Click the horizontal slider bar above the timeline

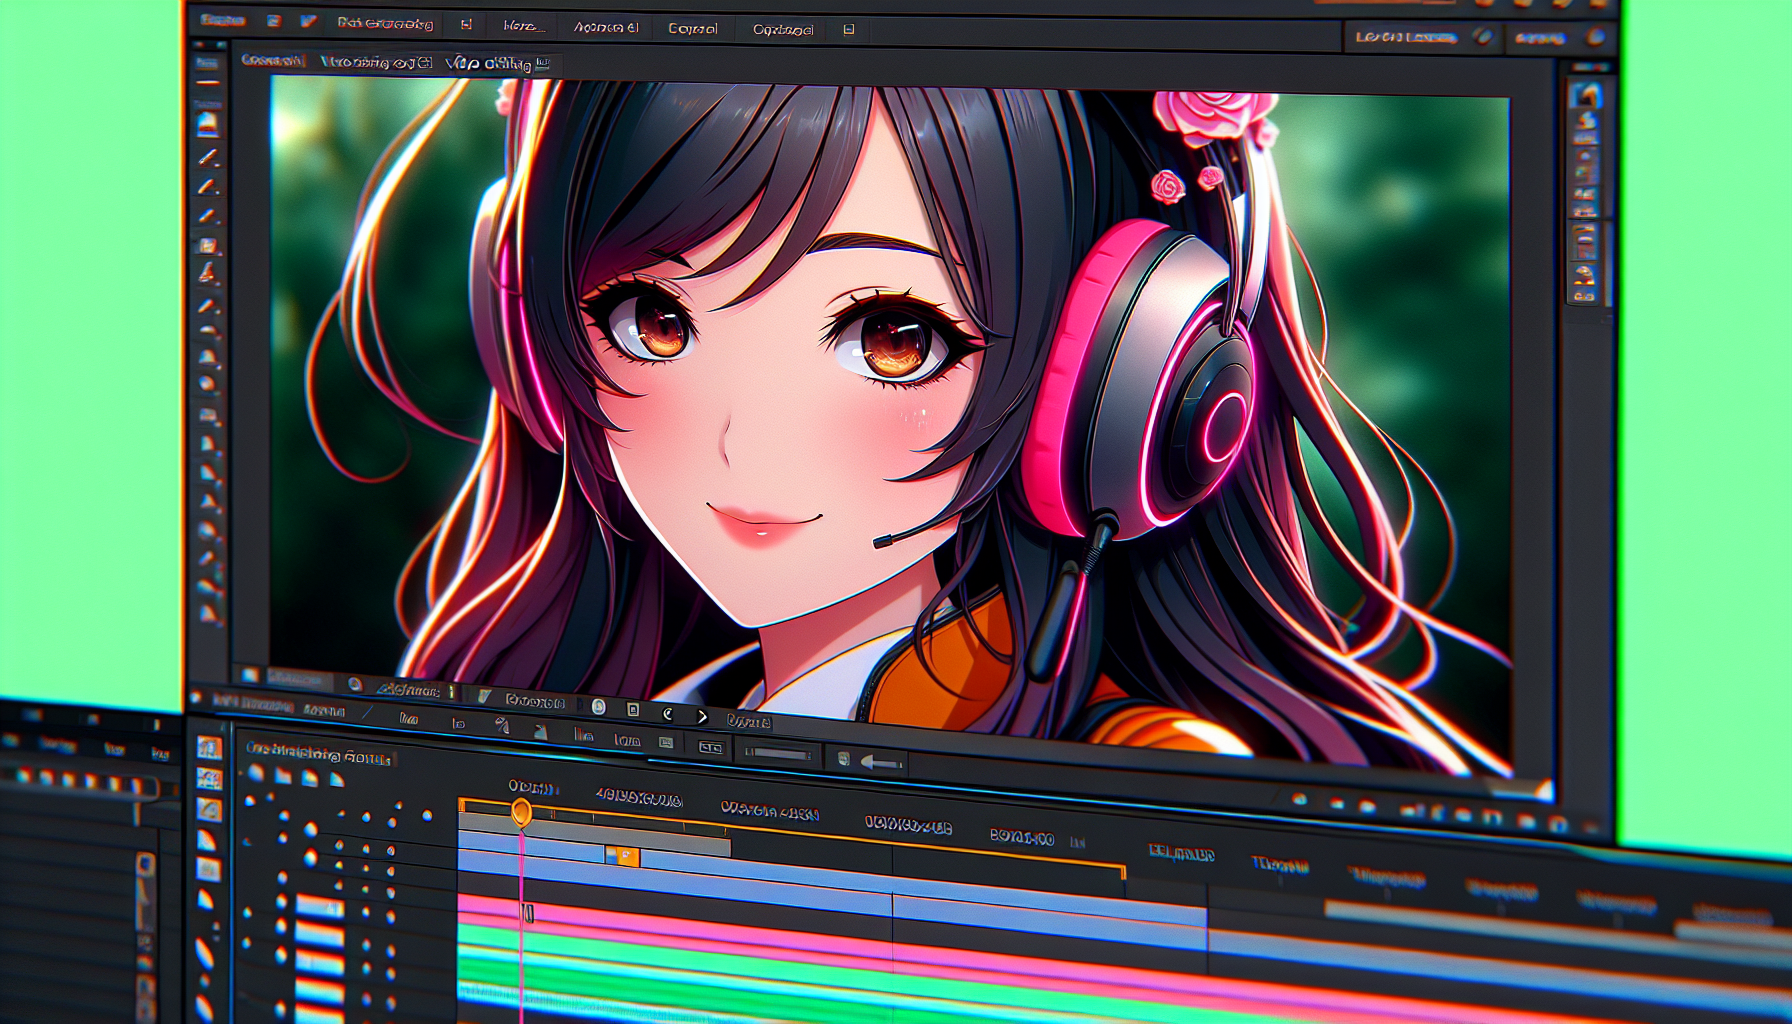[x=778, y=753]
